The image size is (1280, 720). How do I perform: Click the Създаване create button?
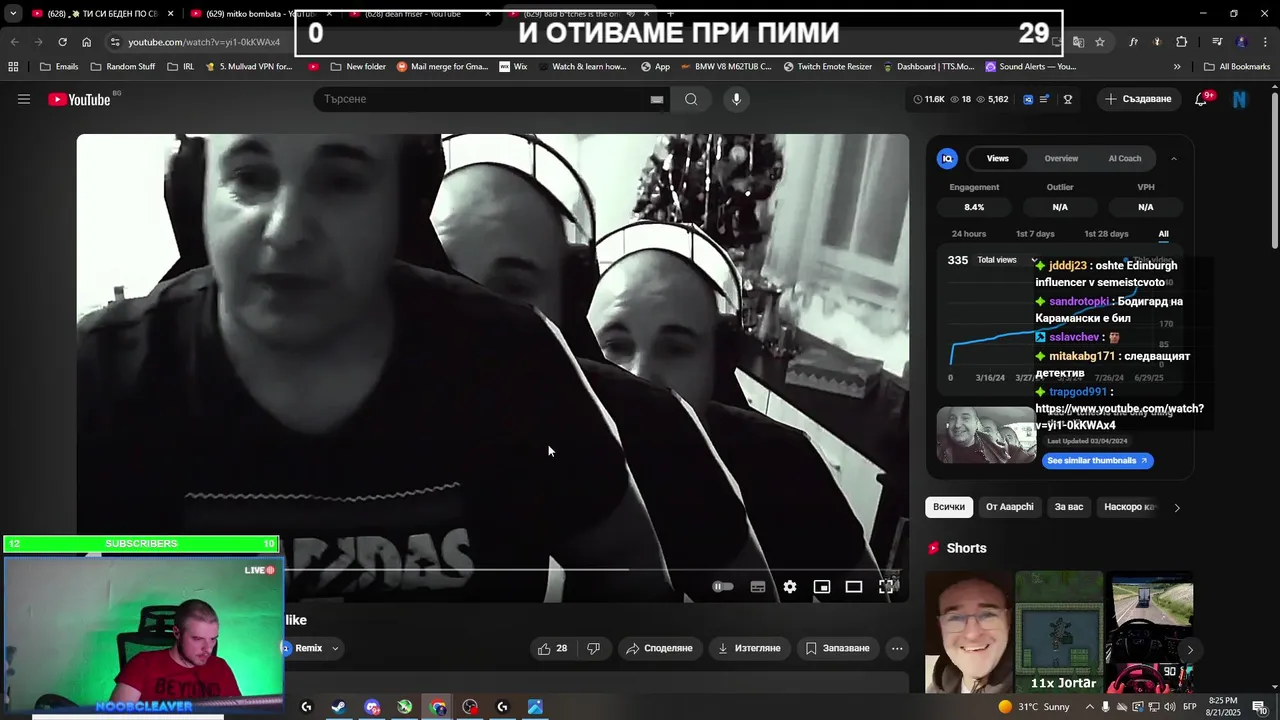(1138, 99)
